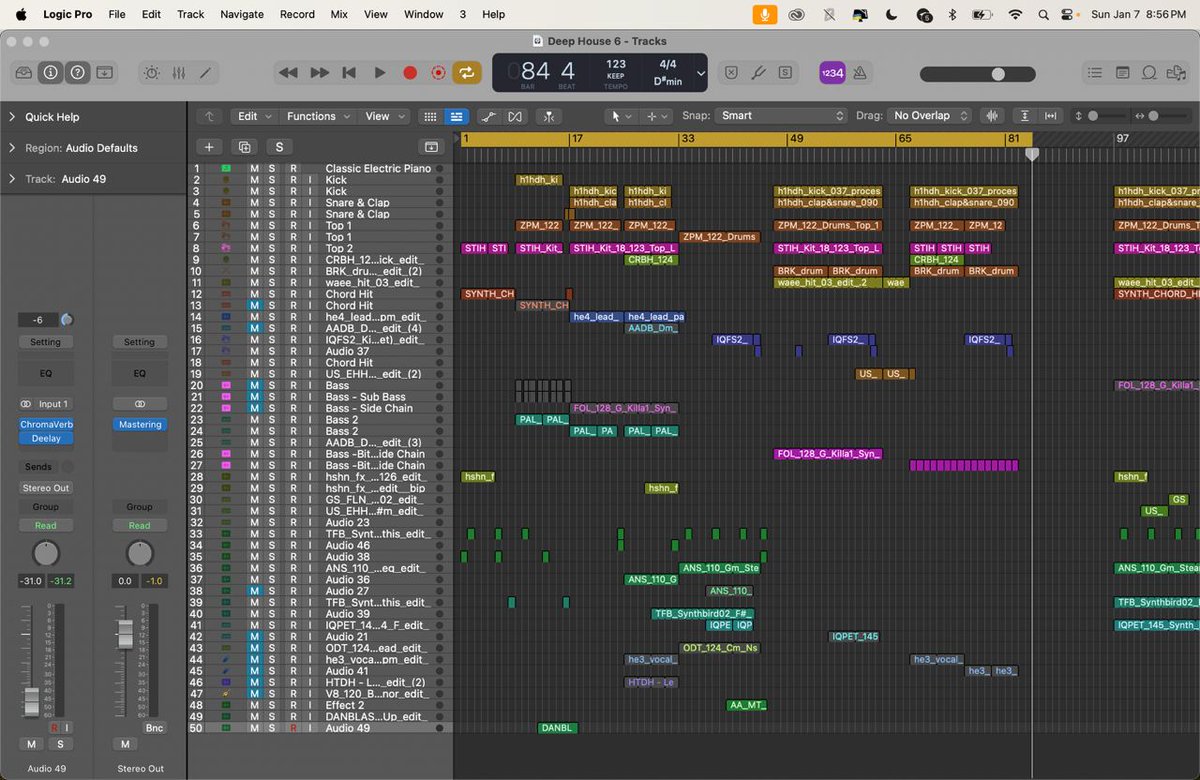This screenshot has width=1200, height=780.
Task: Click the Show/Hide Automation icon
Action: (487, 116)
